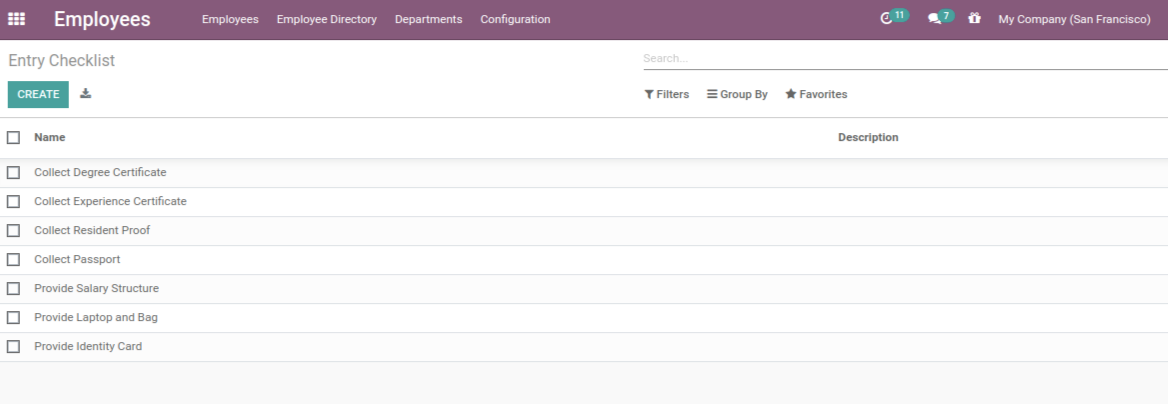Toggle the select-all header checkbox
The image size is (1168, 404).
[x=13, y=137]
